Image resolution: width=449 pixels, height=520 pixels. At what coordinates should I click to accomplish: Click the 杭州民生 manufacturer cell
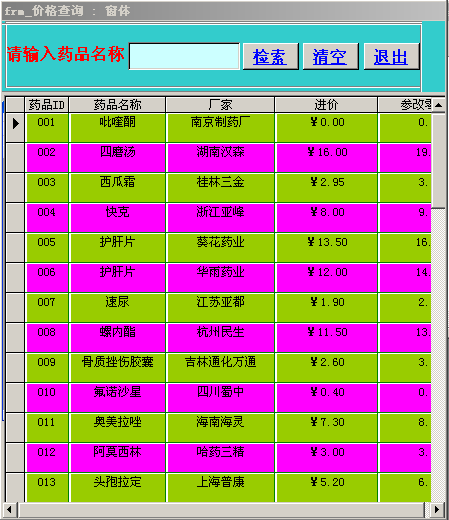[221, 338]
